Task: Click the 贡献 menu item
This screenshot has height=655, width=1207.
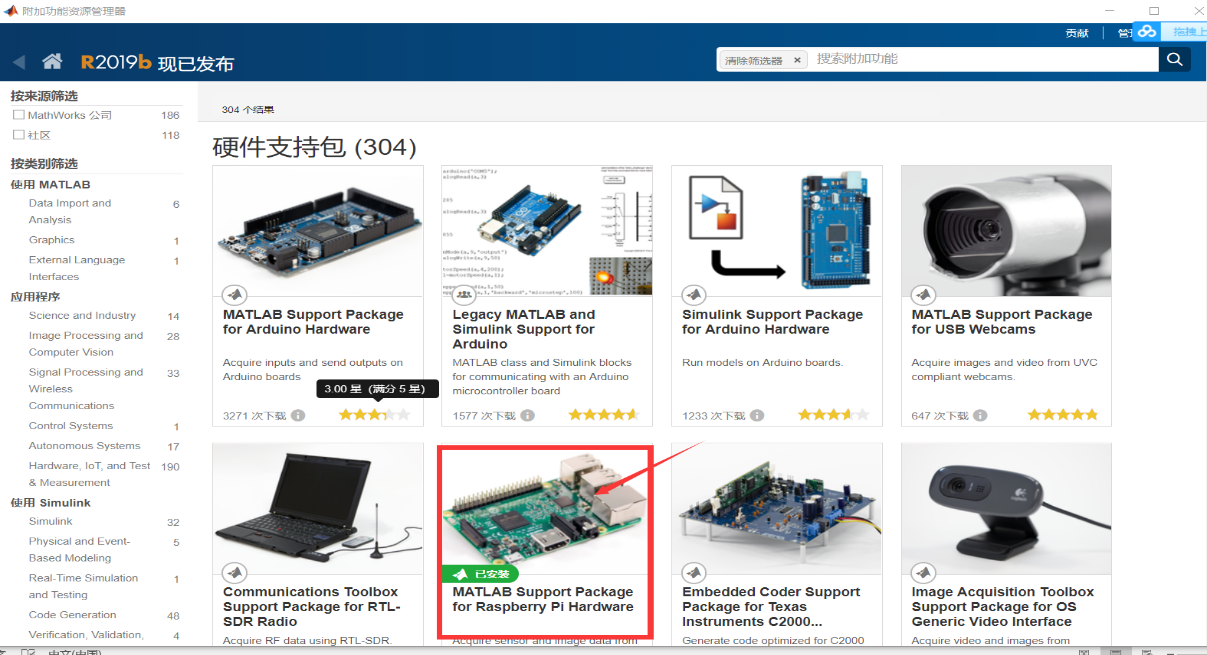Action: tap(1077, 32)
